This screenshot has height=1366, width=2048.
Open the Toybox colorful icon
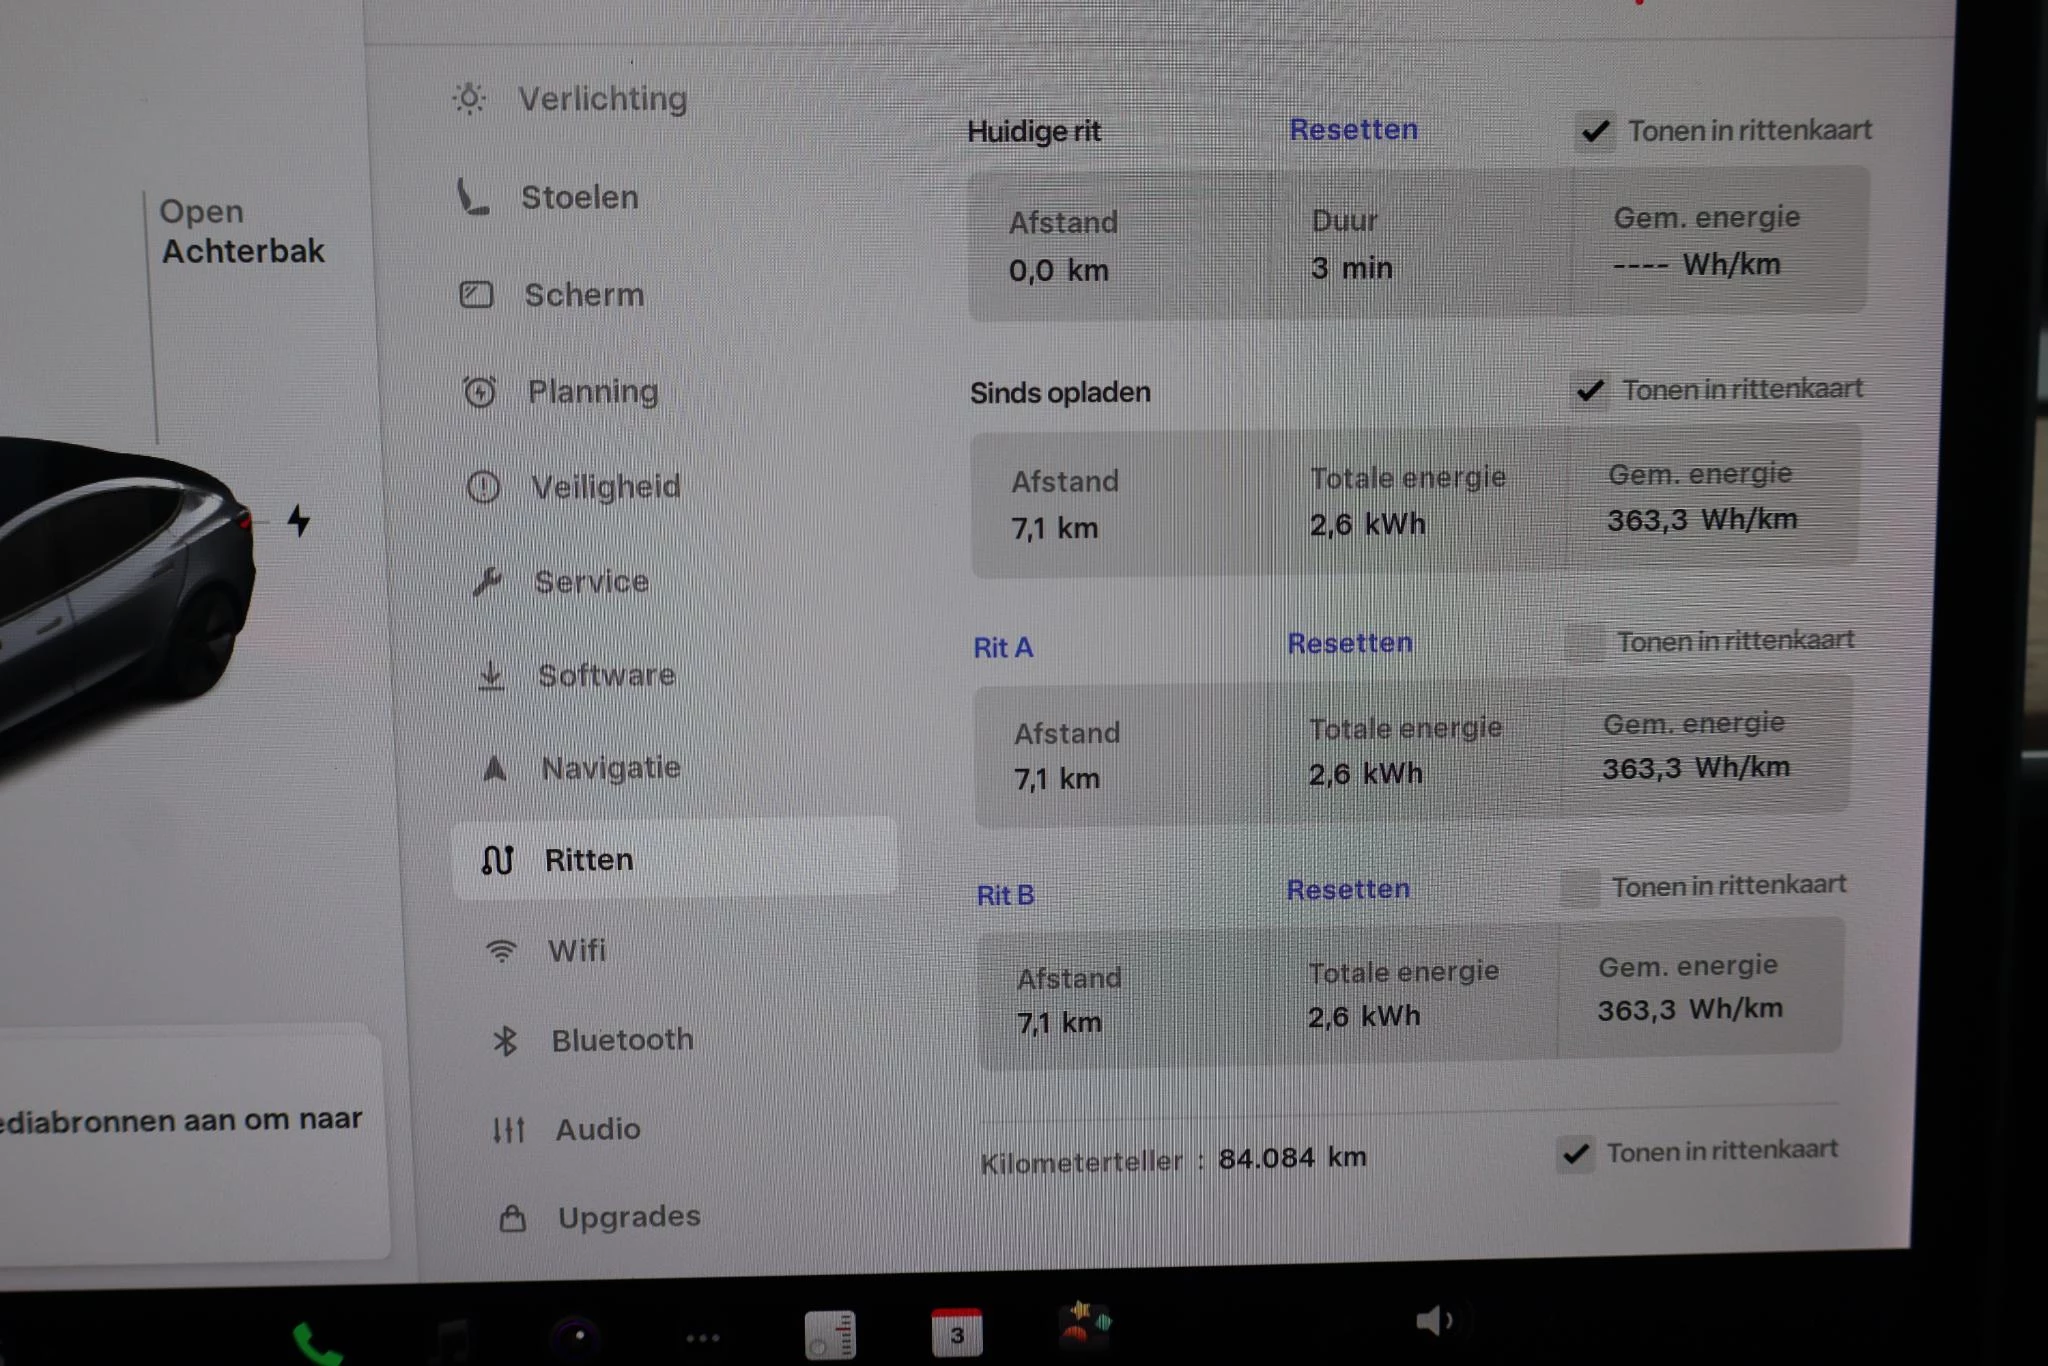(x=1085, y=1325)
